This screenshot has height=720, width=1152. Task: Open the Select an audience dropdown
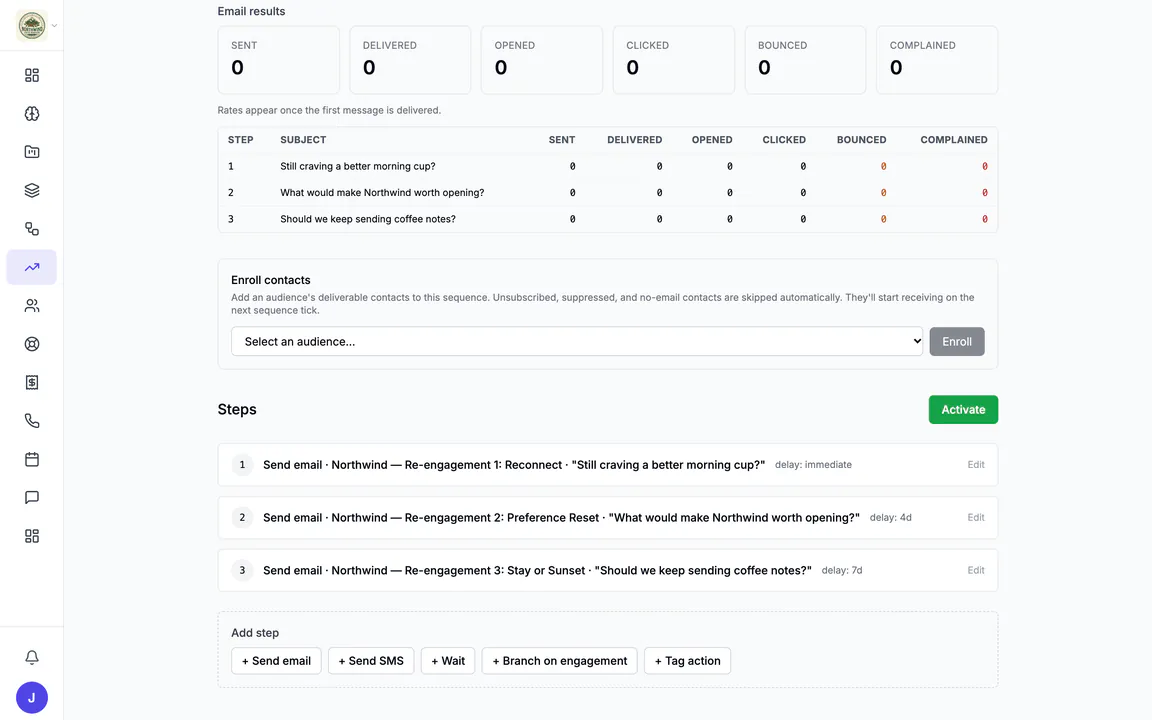(x=577, y=342)
